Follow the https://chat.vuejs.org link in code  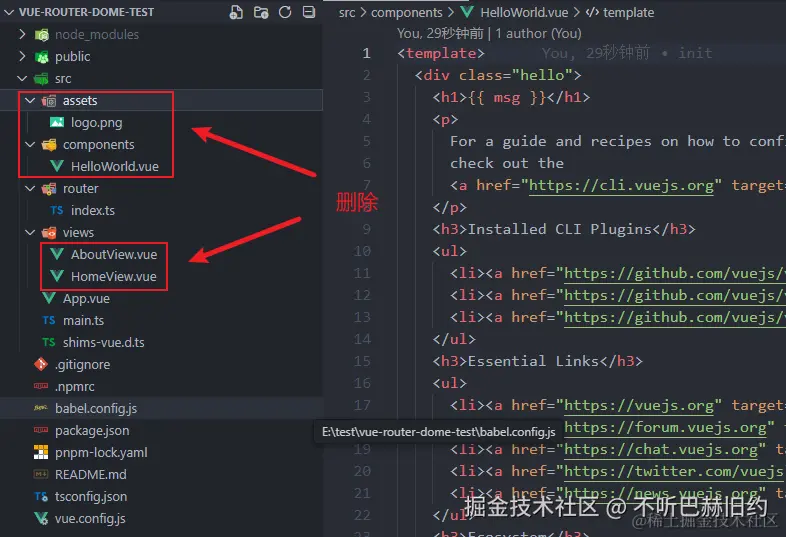[661, 450]
